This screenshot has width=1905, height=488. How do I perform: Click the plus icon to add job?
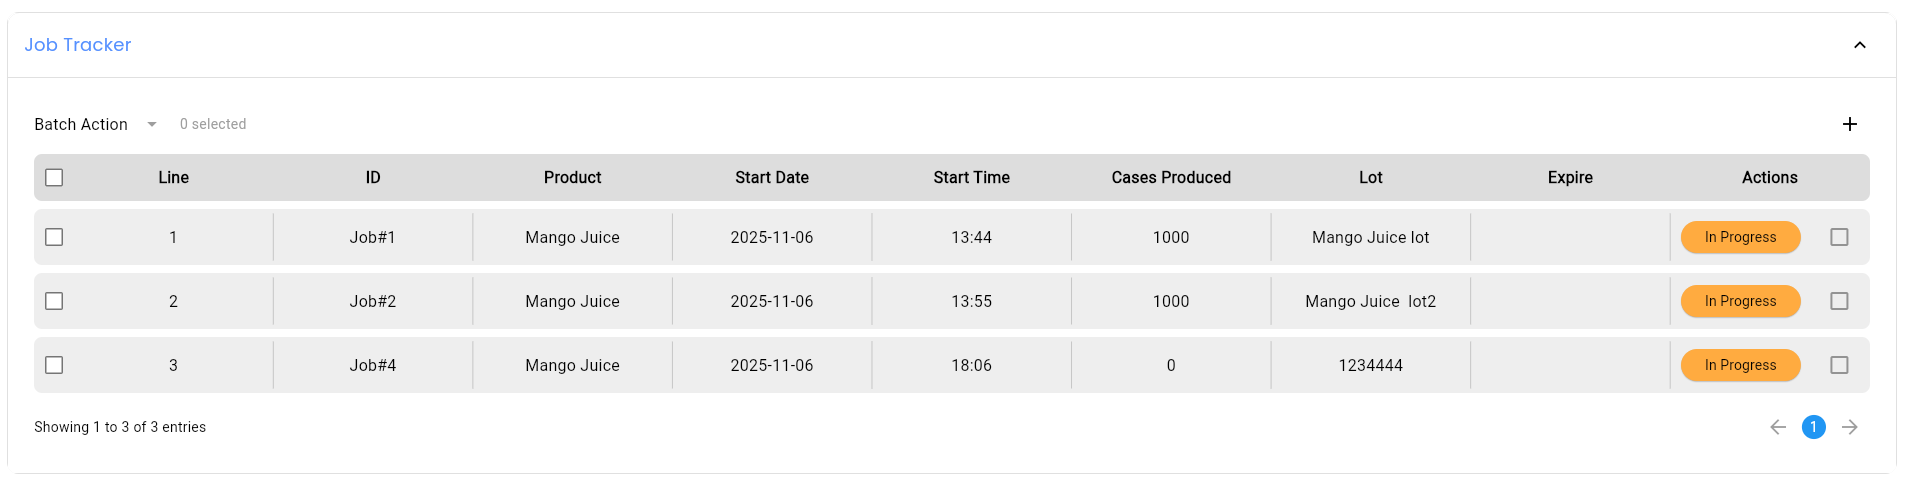click(x=1849, y=124)
